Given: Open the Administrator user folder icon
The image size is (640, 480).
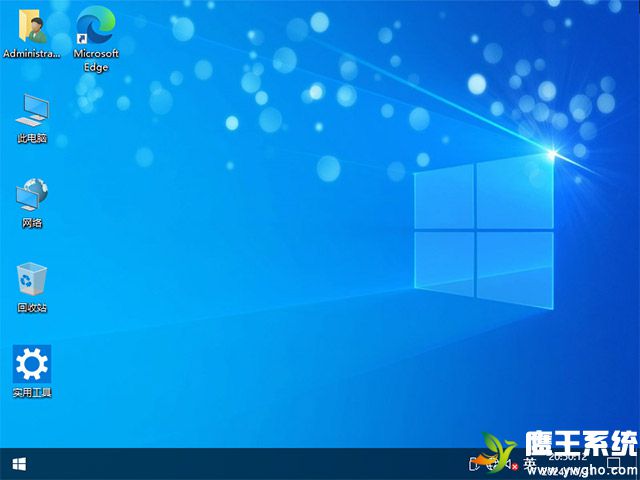Looking at the screenshot, I should pos(32,33).
